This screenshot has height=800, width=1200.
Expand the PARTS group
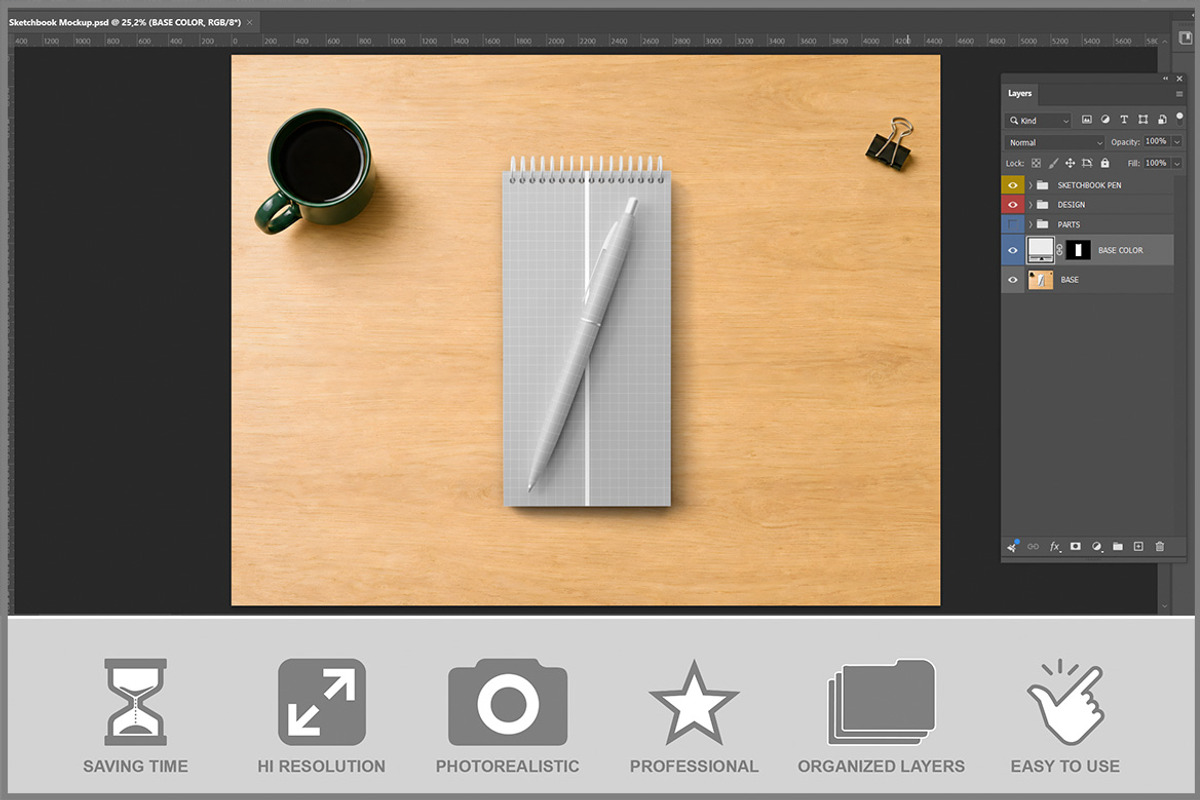pos(1031,224)
